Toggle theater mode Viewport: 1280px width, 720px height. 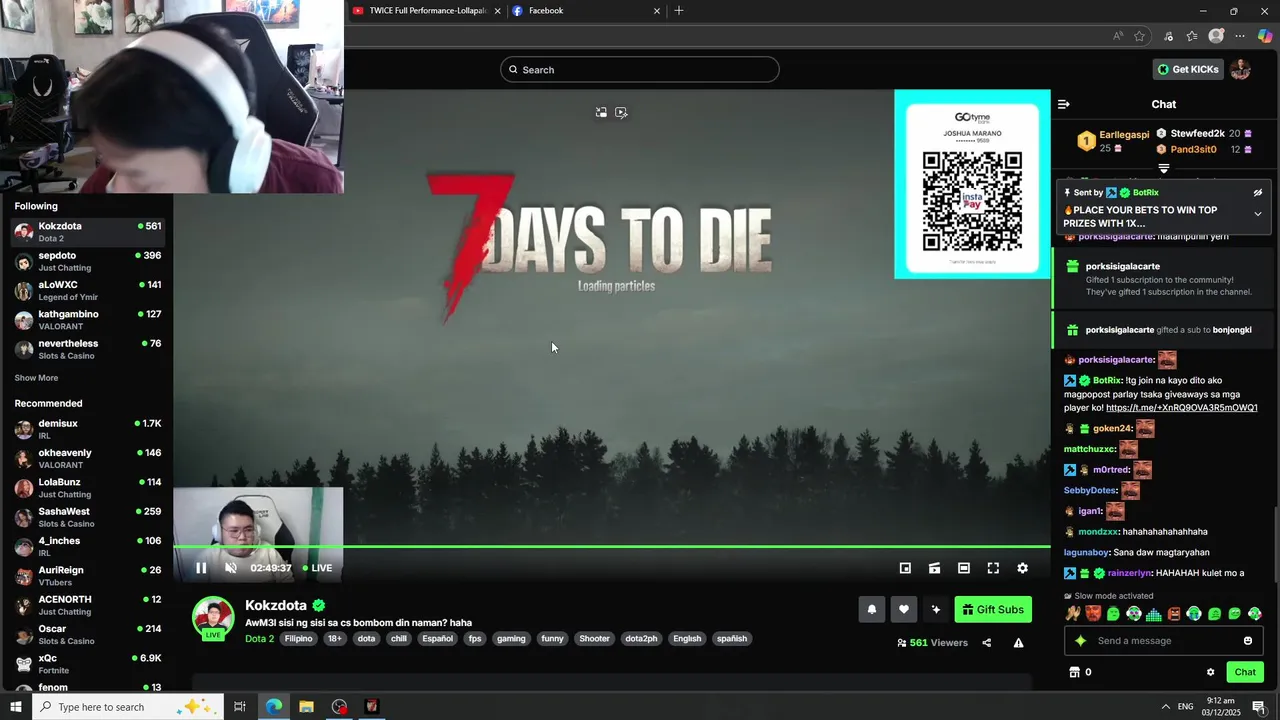[x=964, y=568]
